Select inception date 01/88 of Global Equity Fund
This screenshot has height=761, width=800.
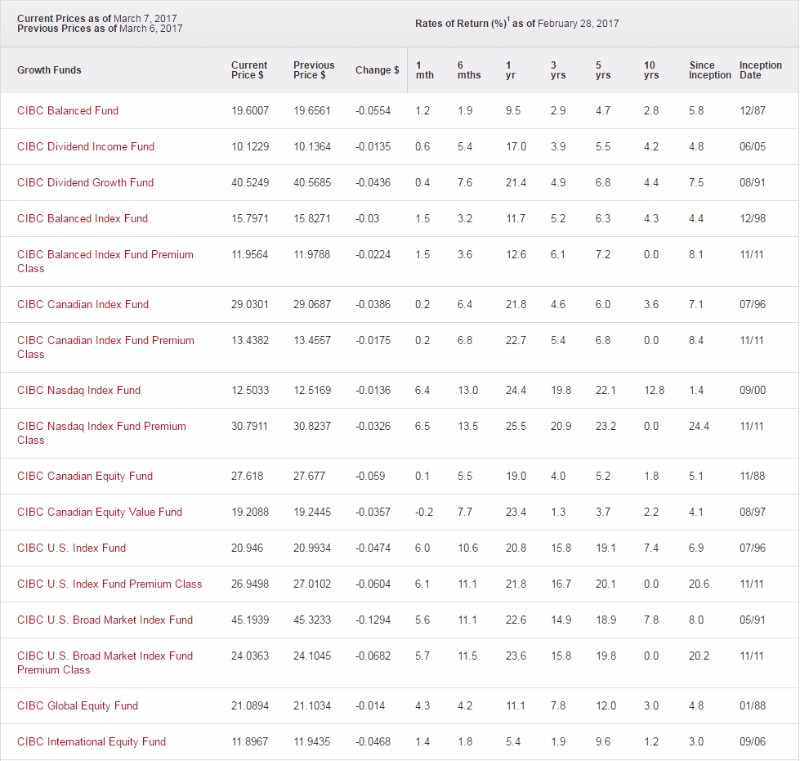753,706
